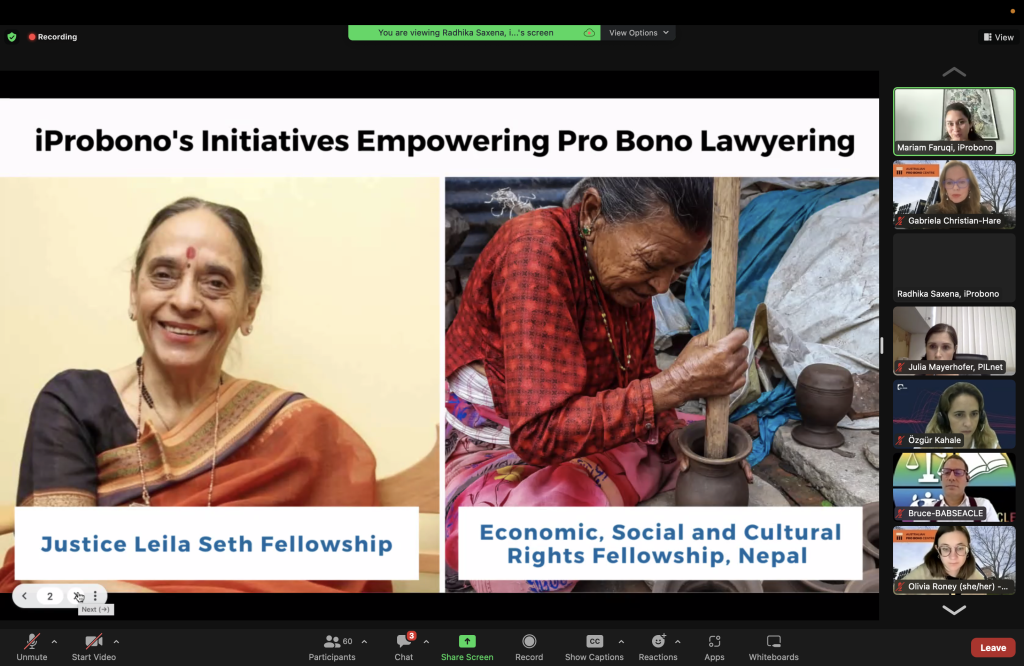Select Julia Mayerhofer's video thumbnail
Image resolution: width=1024 pixels, height=666 pixels.
[x=954, y=341]
